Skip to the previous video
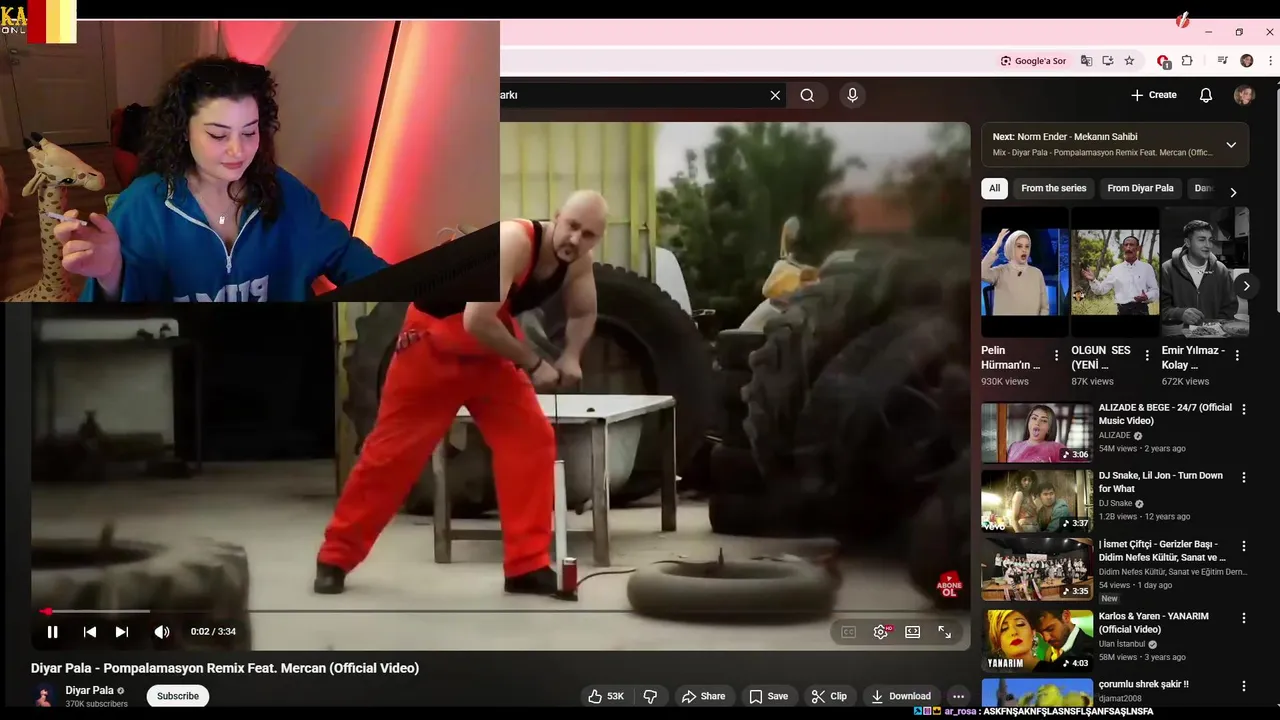Image resolution: width=1280 pixels, height=720 pixels. [x=89, y=632]
